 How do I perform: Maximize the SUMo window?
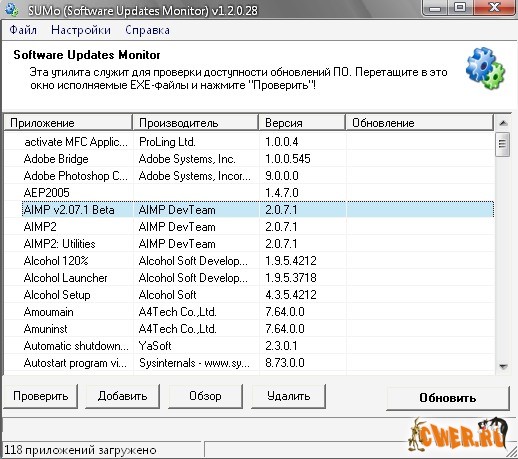460,7
